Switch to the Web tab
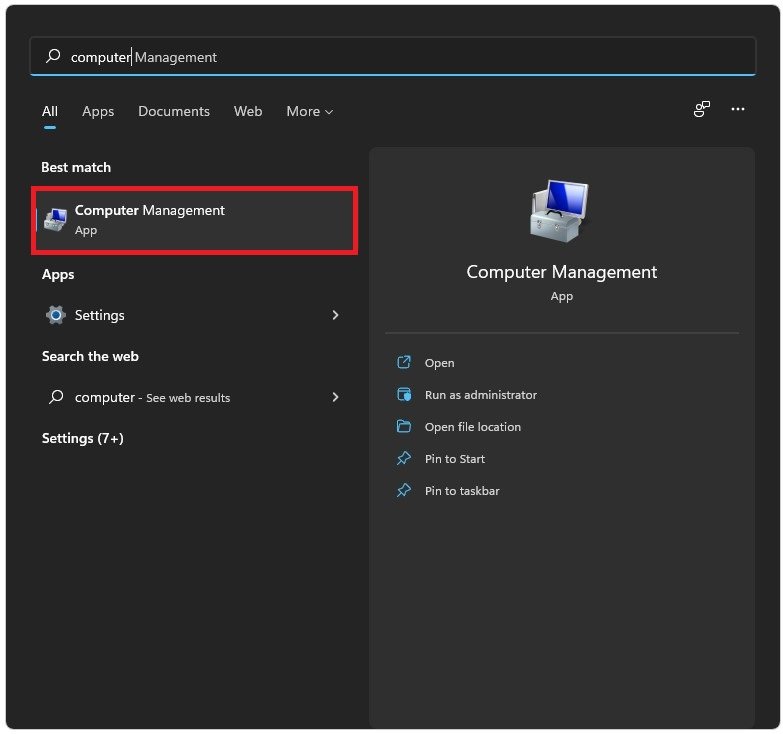Screen dimensions: 783x734 tap(248, 111)
